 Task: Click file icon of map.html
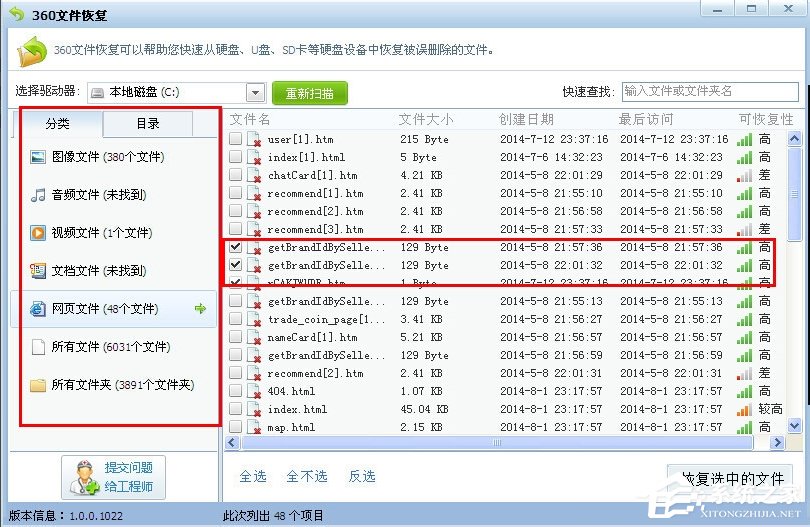click(x=254, y=427)
